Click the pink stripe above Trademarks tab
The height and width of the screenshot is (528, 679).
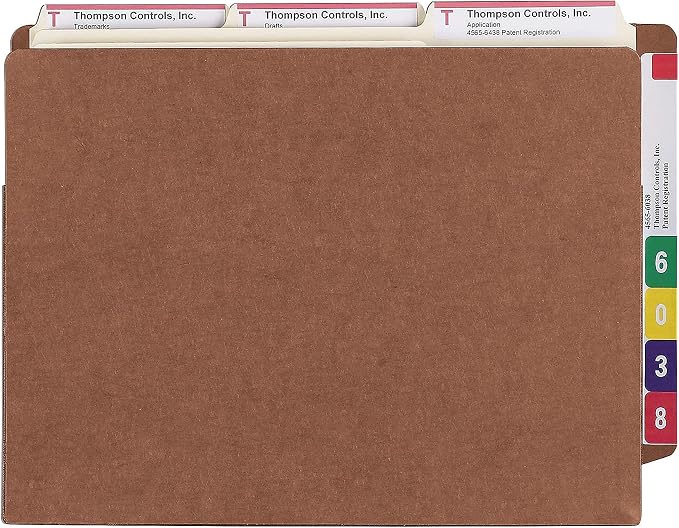pos(136,7)
